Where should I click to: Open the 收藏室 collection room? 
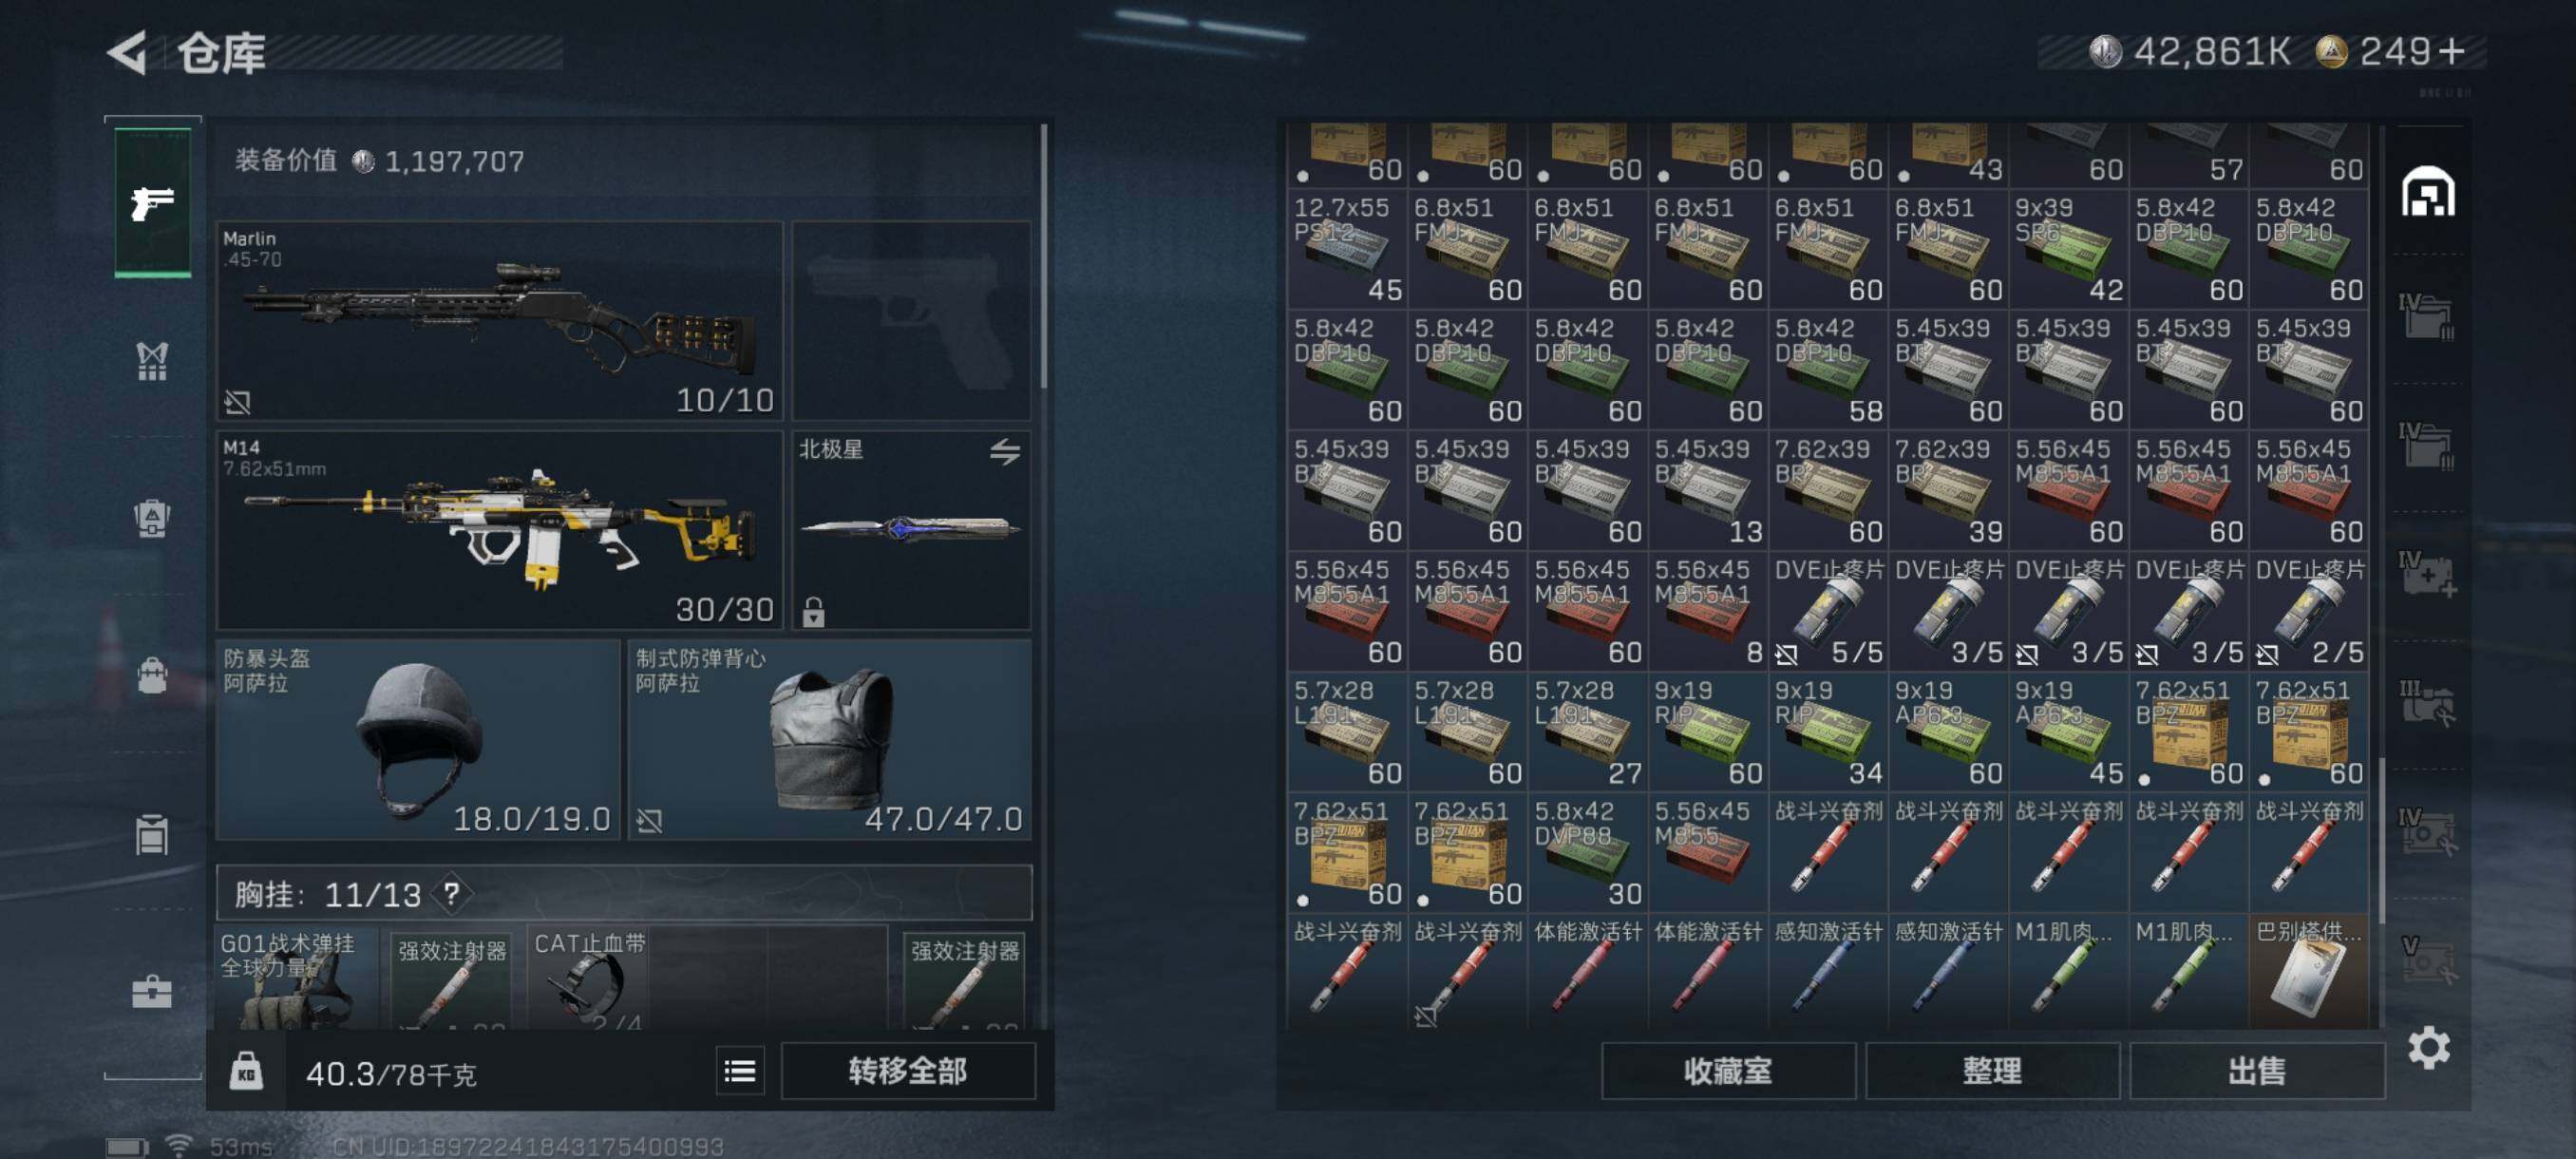pyautogui.click(x=1728, y=1072)
